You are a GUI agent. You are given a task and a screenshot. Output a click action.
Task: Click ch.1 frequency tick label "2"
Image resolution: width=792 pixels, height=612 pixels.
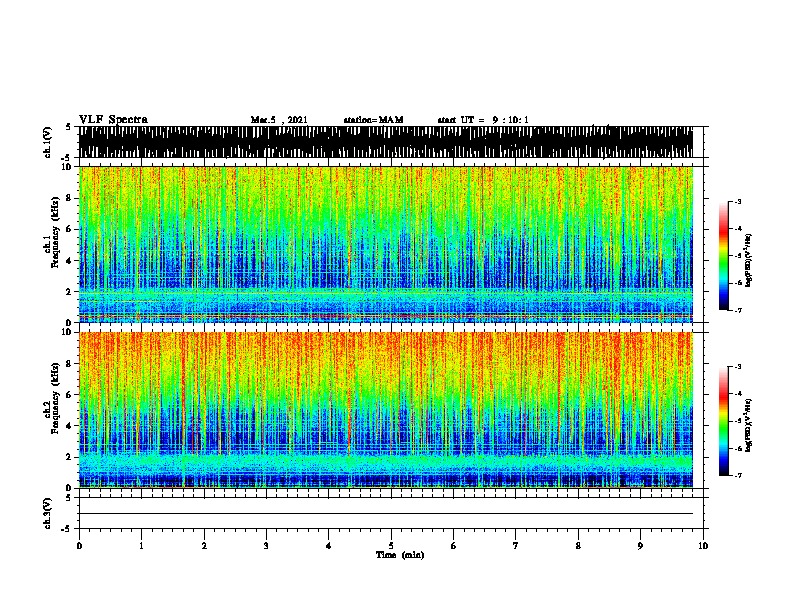click(x=70, y=292)
